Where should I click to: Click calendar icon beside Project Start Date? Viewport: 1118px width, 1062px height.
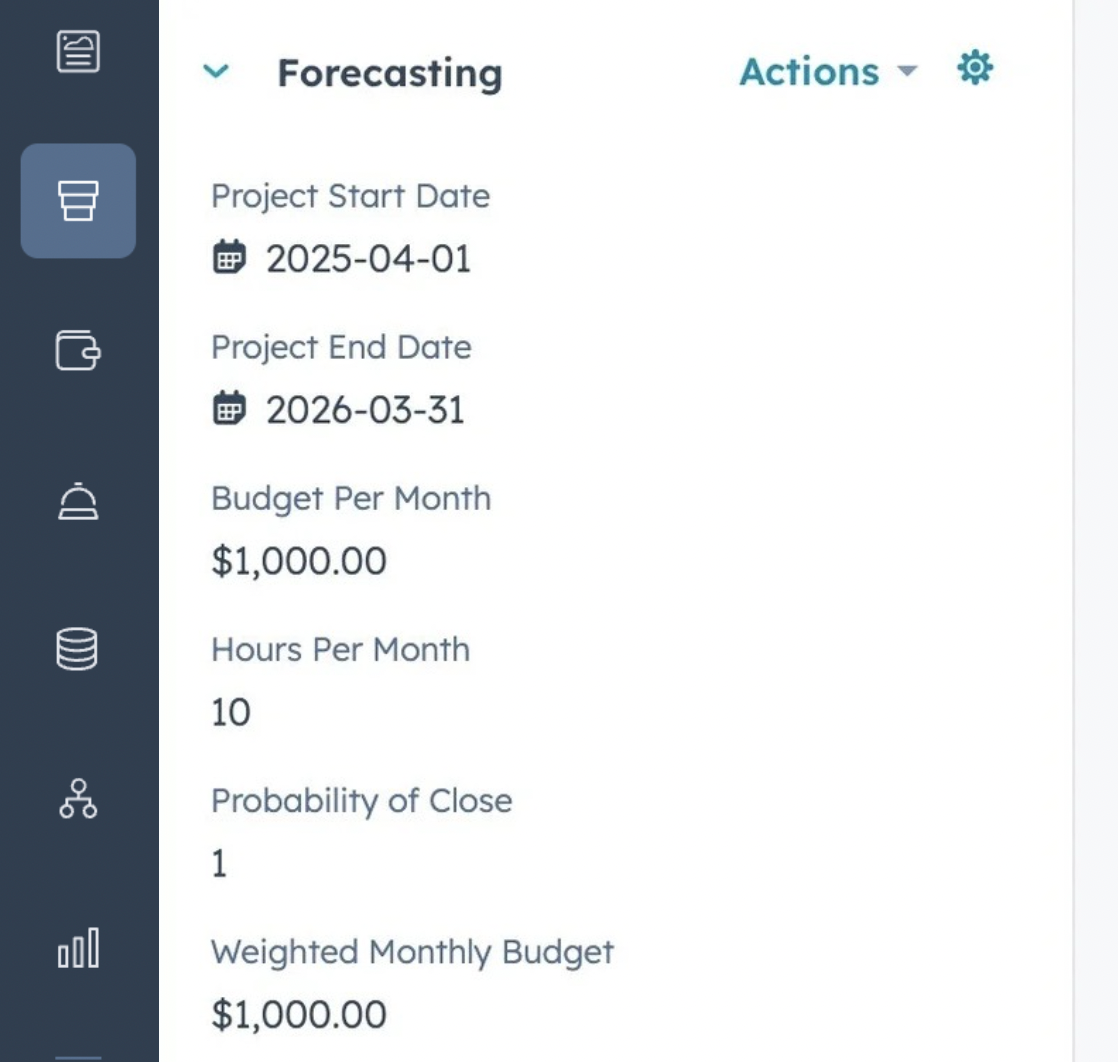click(229, 257)
